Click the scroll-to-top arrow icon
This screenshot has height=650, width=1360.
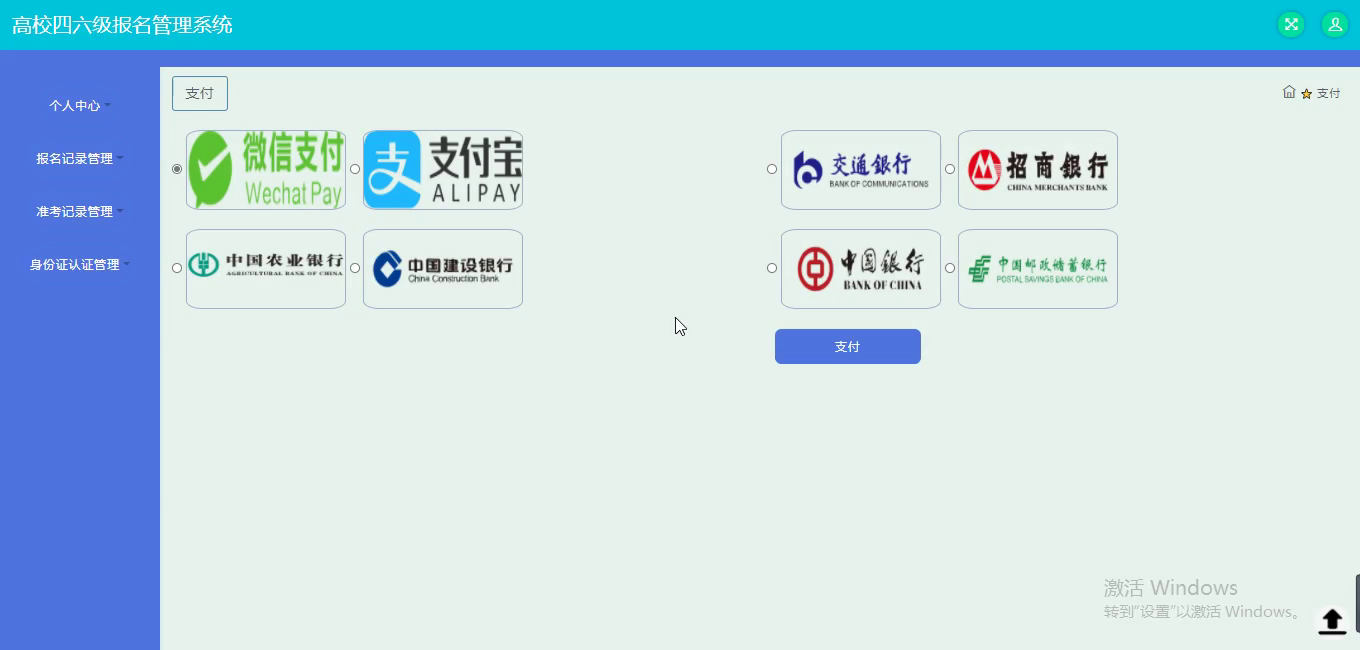pos(1332,621)
